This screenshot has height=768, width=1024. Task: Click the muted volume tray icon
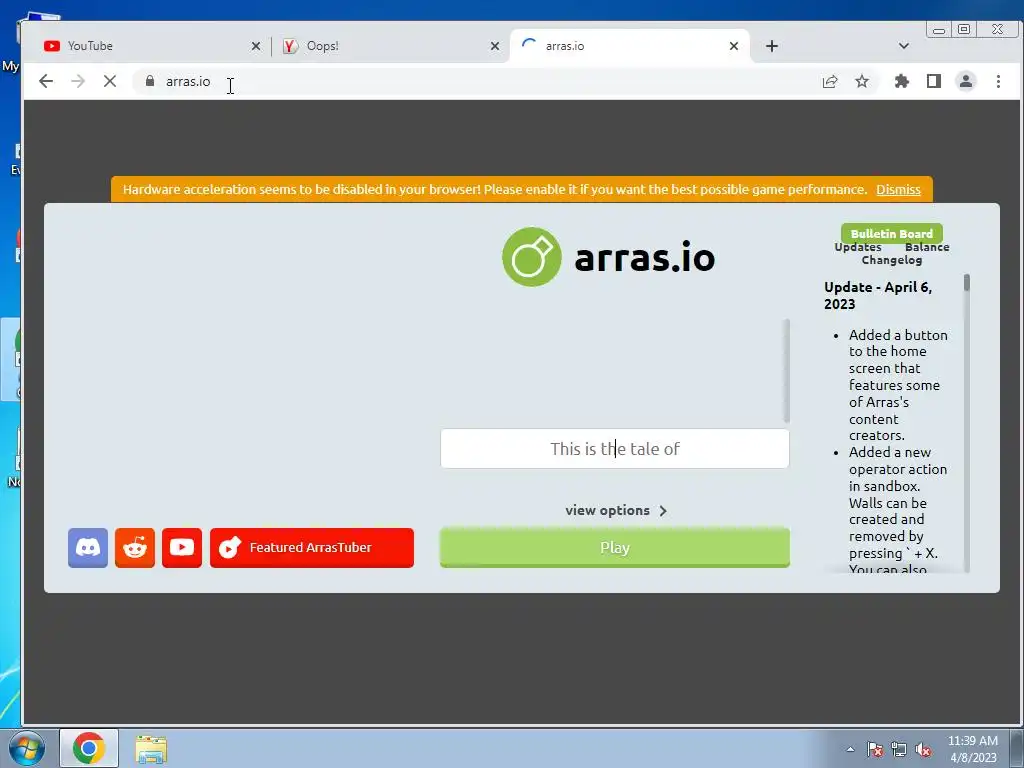coord(923,749)
